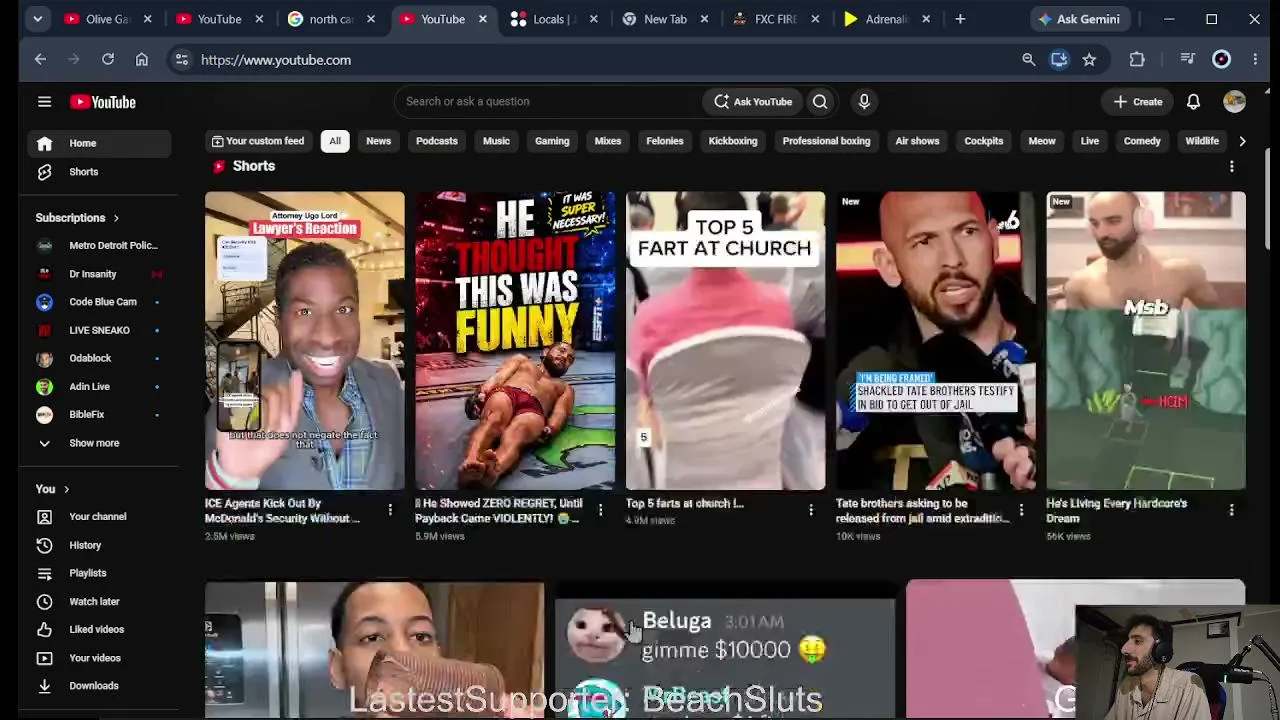
Task: Open Your channel in the sidebar
Action: click(x=99, y=517)
